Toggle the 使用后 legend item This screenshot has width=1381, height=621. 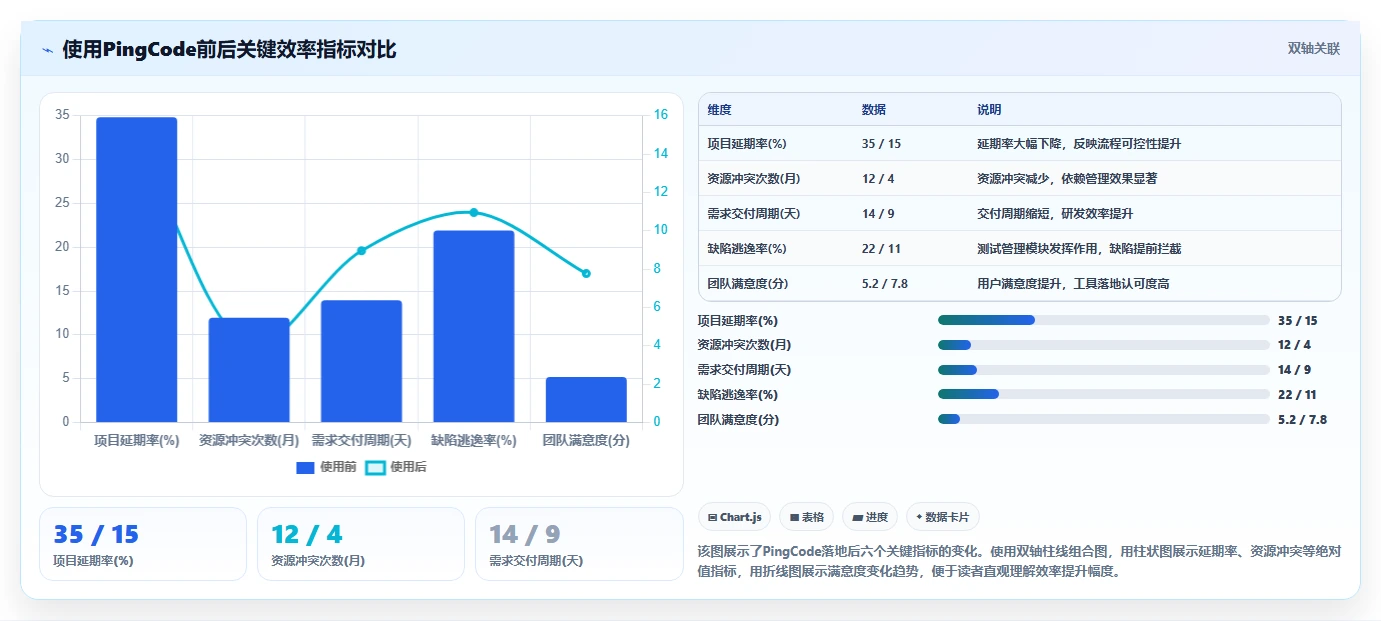pyautogui.click(x=396, y=467)
